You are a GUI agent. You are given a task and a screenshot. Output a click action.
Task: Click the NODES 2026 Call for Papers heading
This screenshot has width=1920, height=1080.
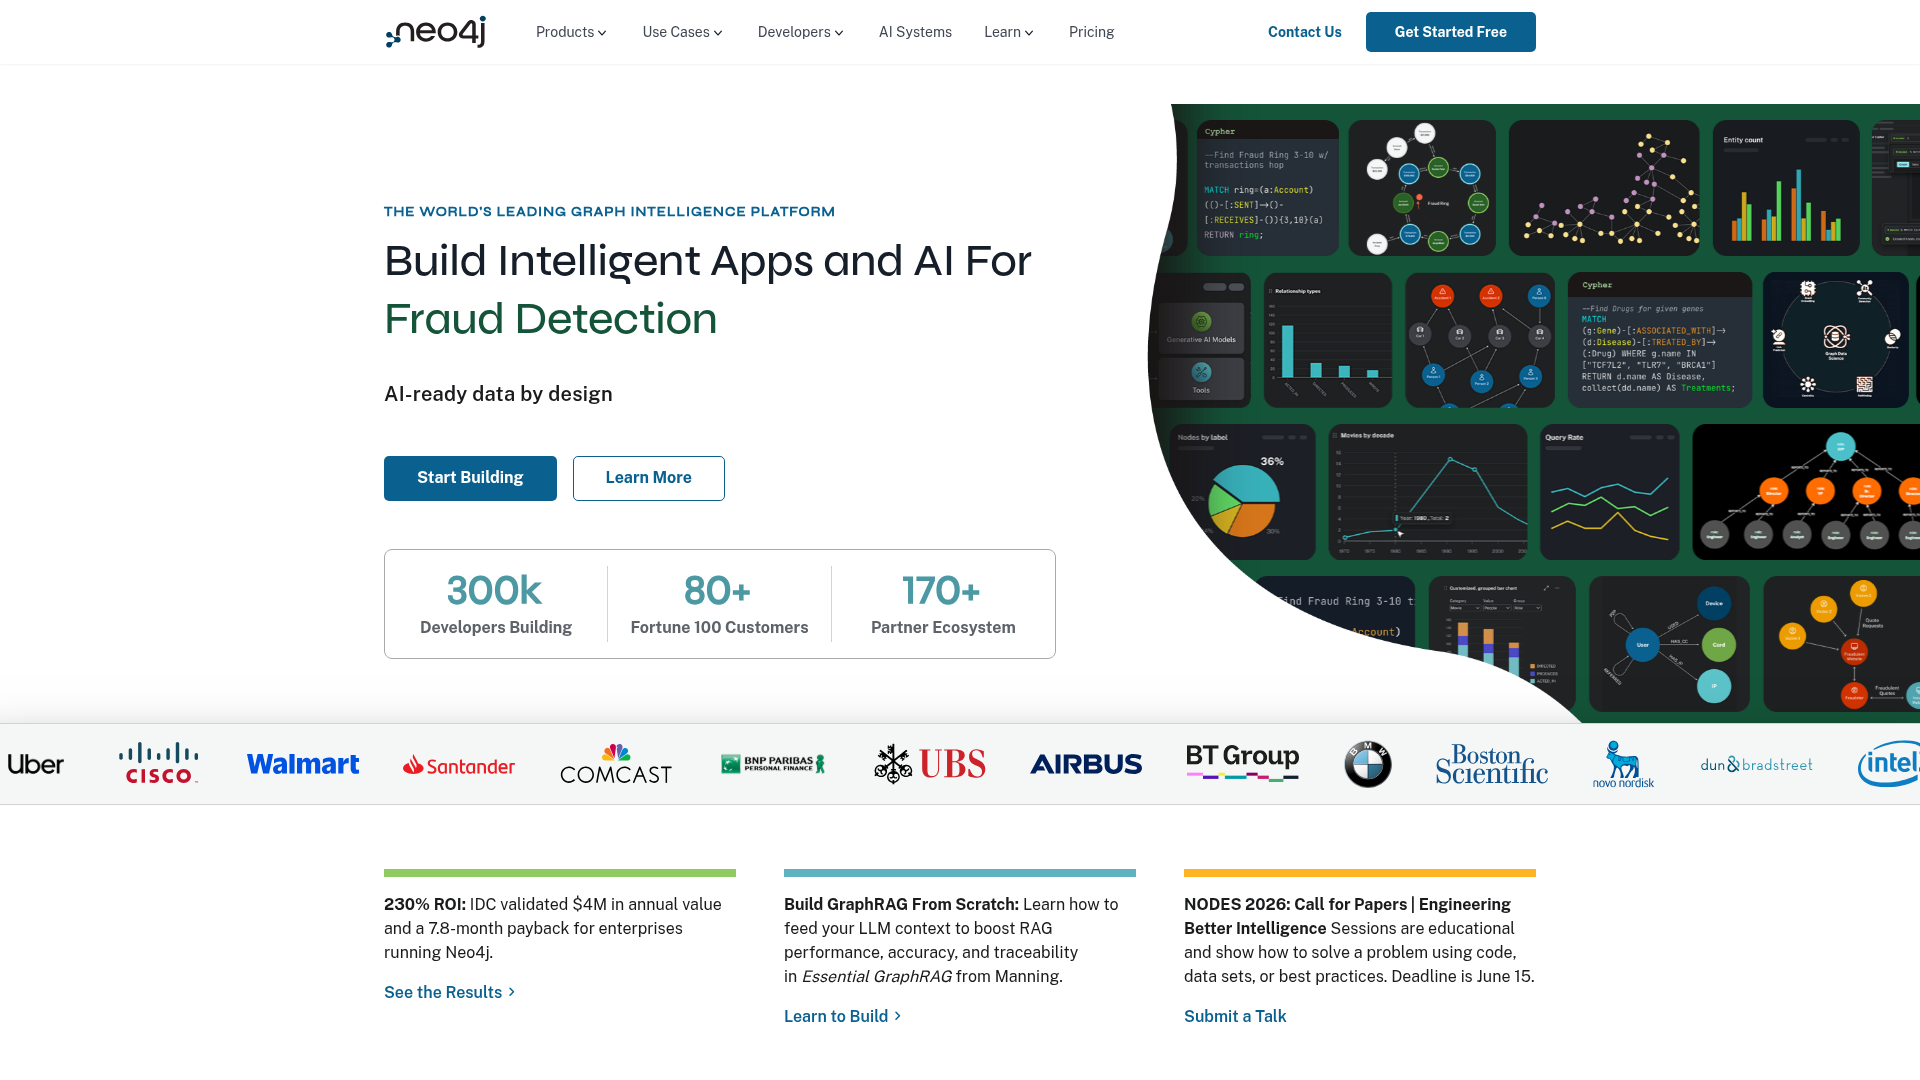(x=1347, y=916)
